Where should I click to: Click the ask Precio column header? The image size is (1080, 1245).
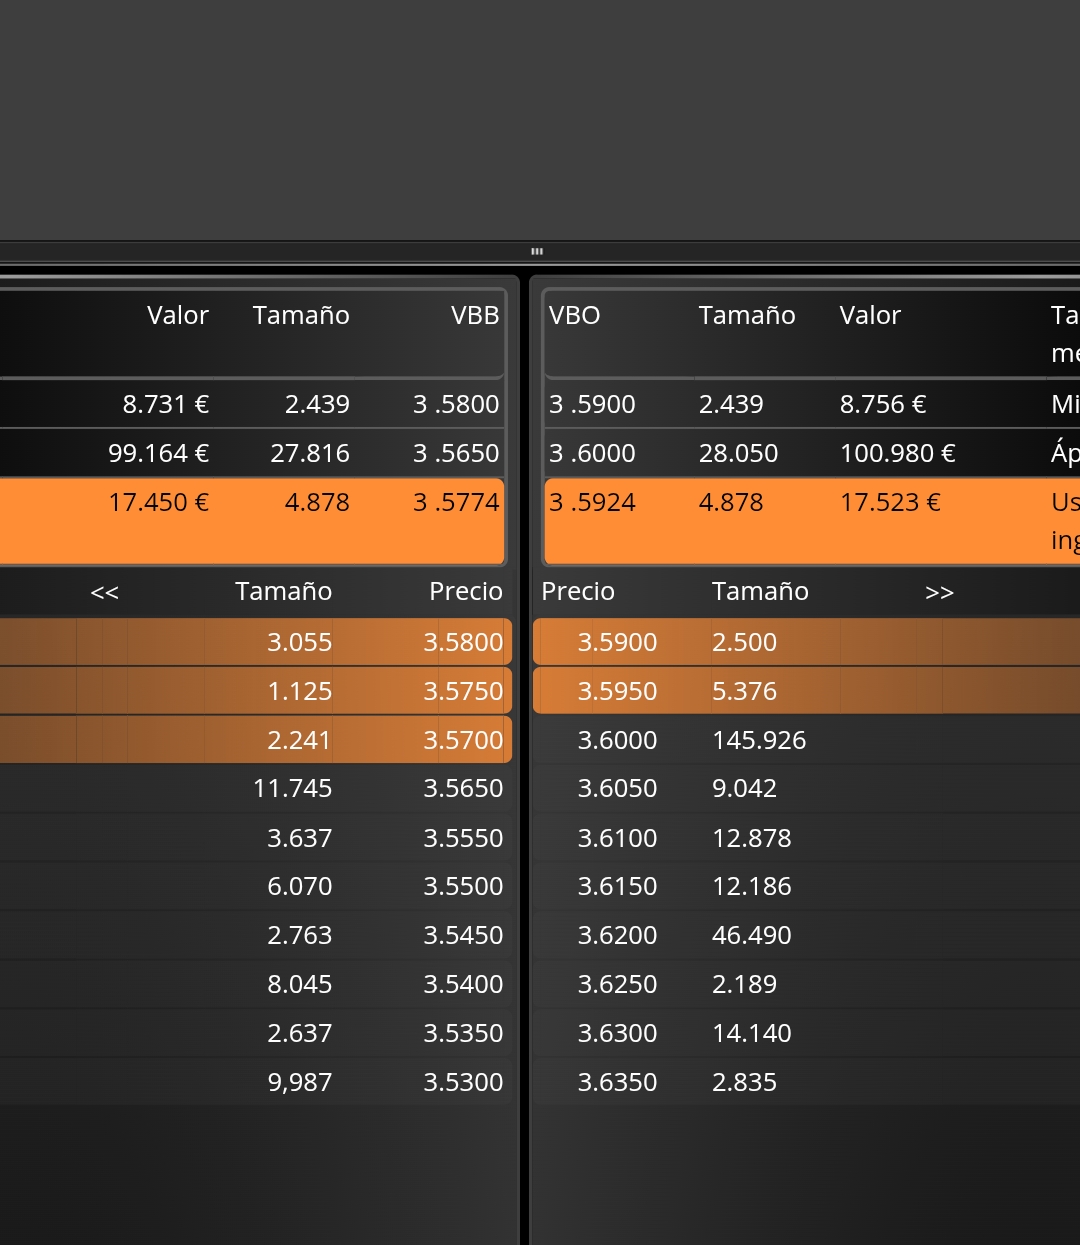tap(578, 591)
